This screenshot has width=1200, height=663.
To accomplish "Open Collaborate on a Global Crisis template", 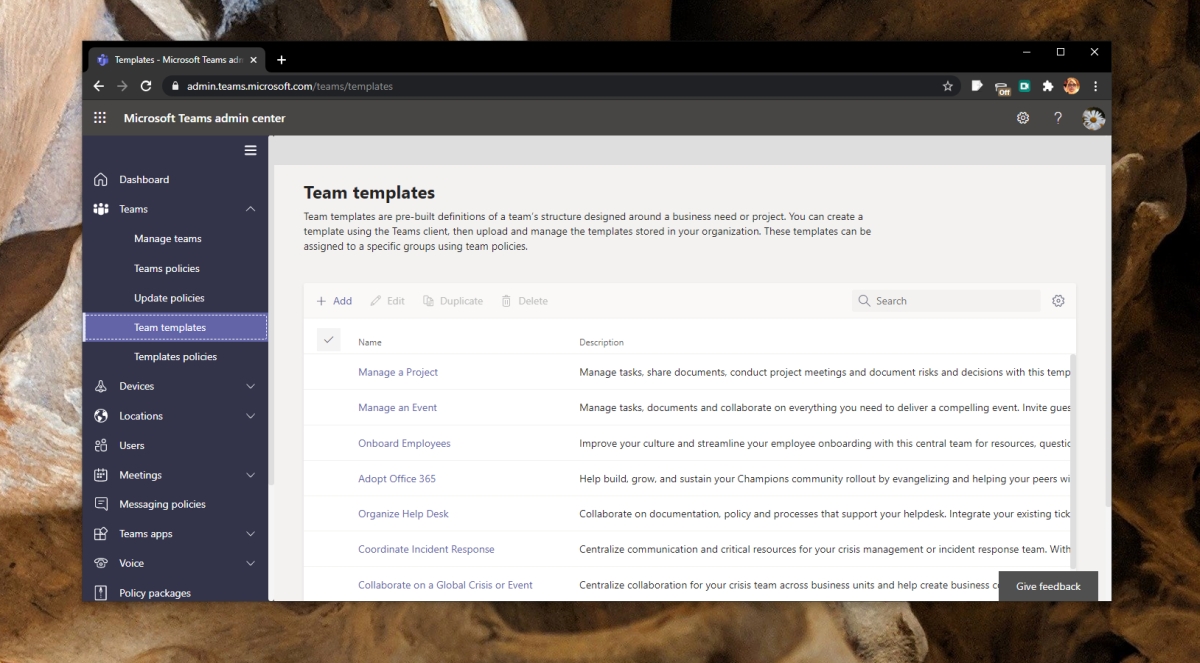I will (445, 585).
